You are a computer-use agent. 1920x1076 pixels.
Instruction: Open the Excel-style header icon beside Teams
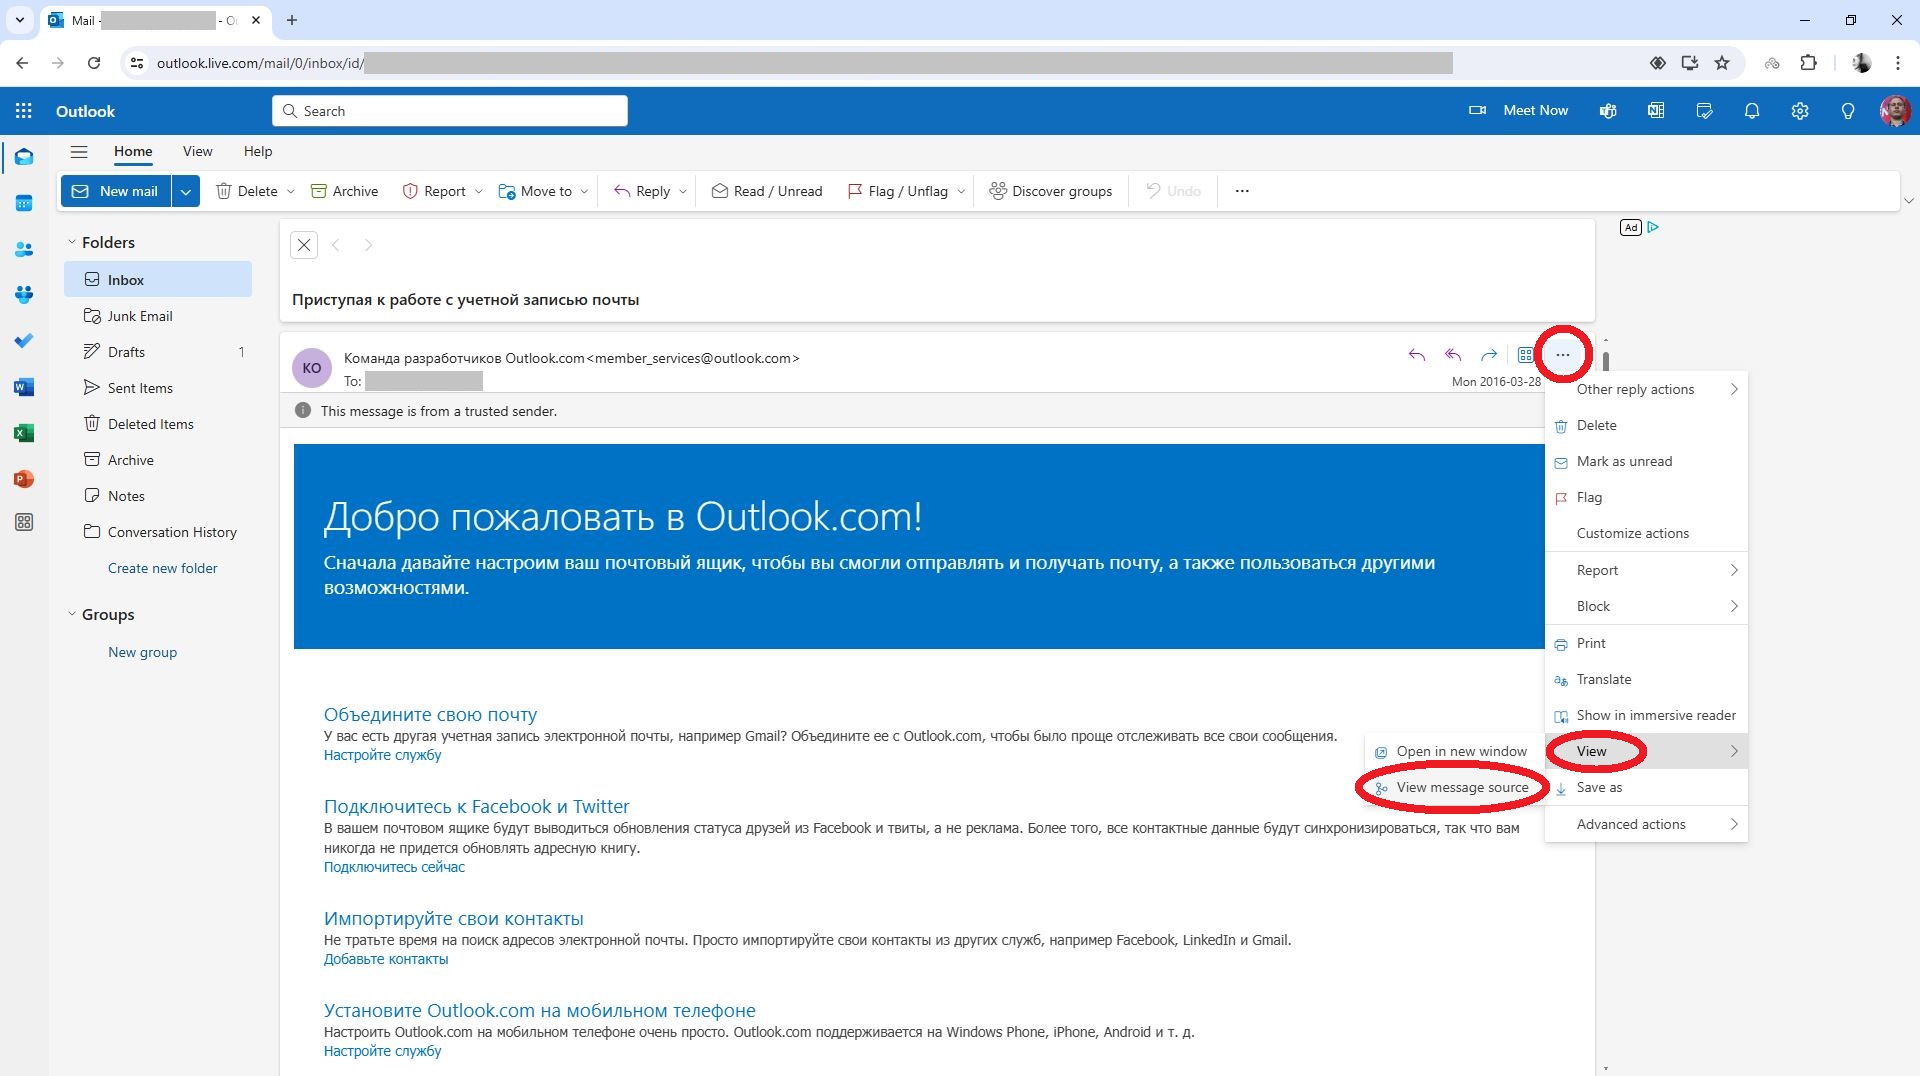click(x=1656, y=111)
